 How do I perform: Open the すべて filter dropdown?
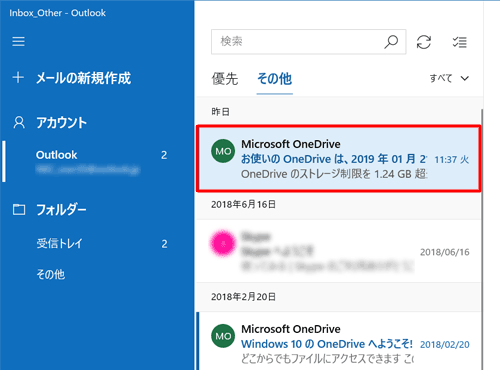pyautogui.click(x=449, y=78)
